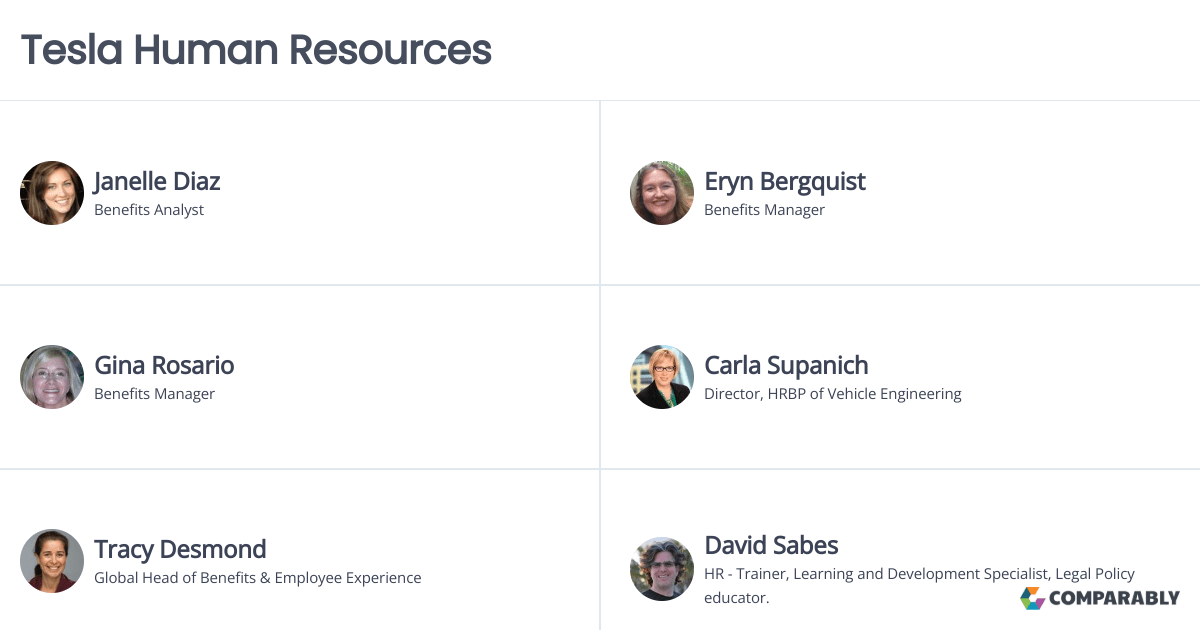
Task: Click Director, HRBP of Vehicle Engineering text
Action: 832,394
